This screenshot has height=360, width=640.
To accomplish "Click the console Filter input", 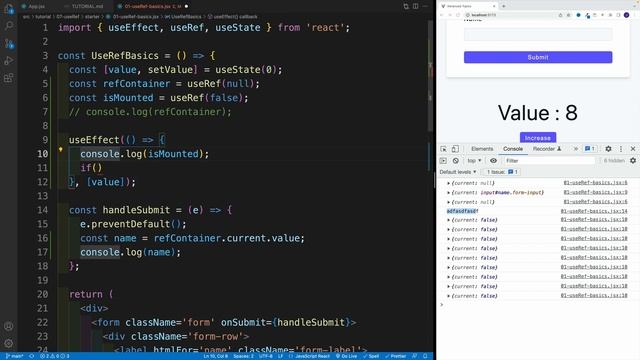I will [x=549, y=161].
